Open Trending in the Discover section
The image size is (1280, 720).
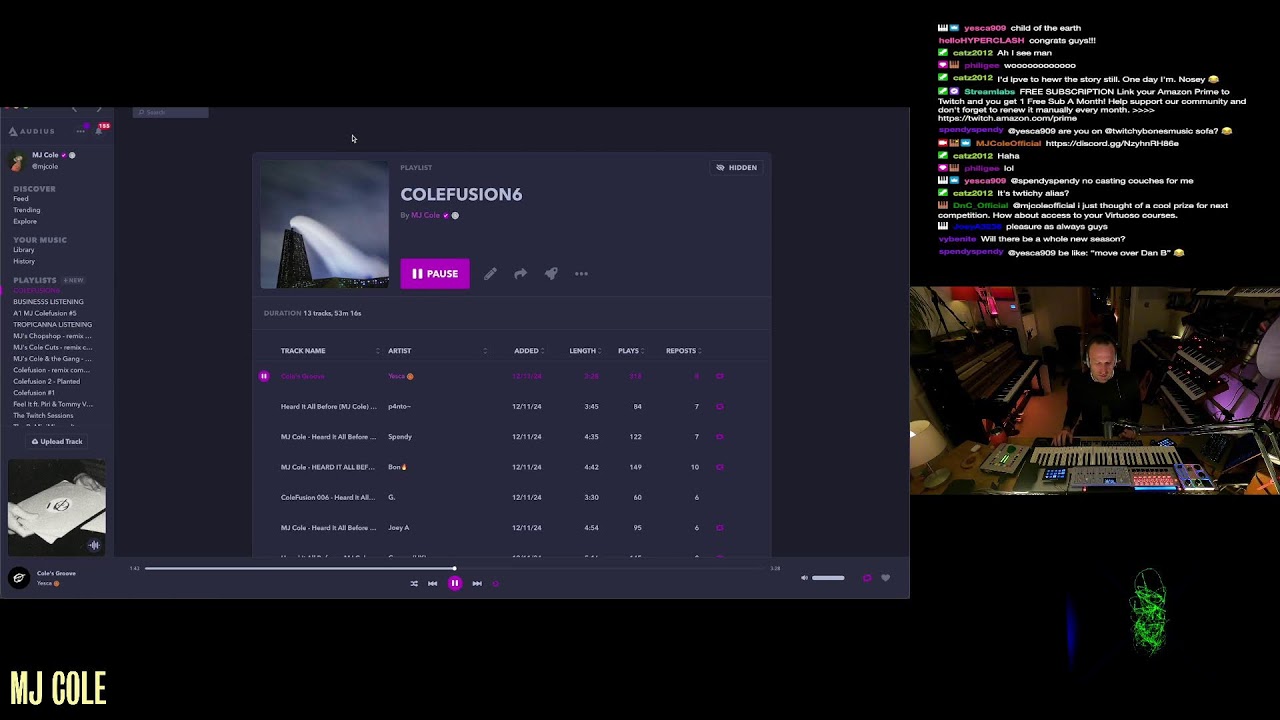coord(27,210)
